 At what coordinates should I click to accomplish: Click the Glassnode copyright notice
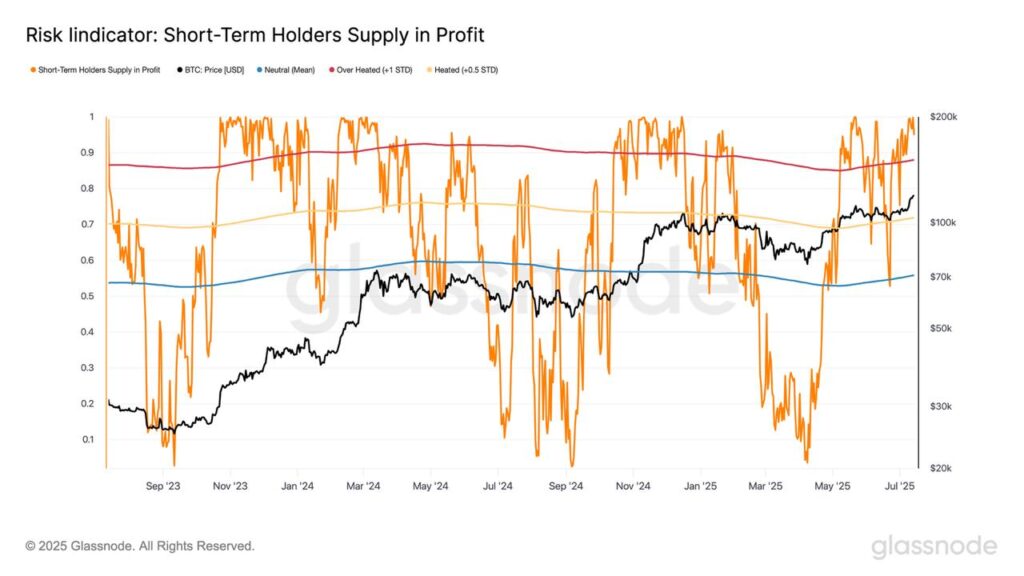[x=140, y=546]
